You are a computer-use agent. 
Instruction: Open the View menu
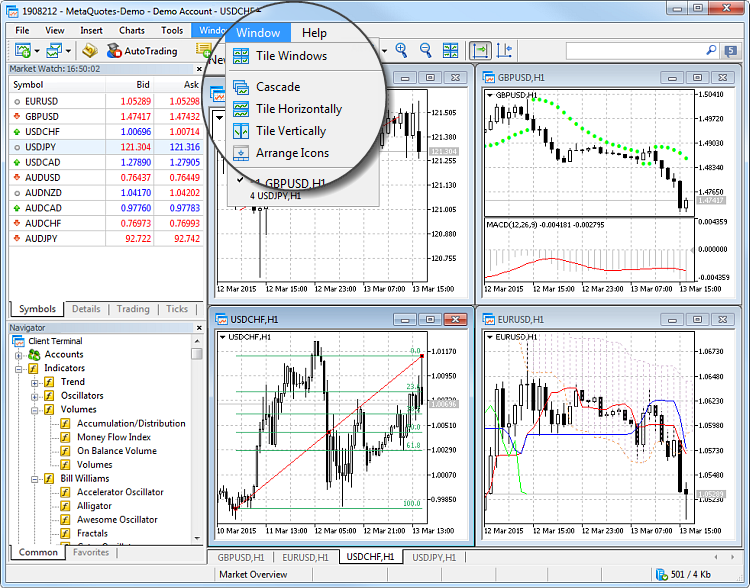[x=55, y=31]
